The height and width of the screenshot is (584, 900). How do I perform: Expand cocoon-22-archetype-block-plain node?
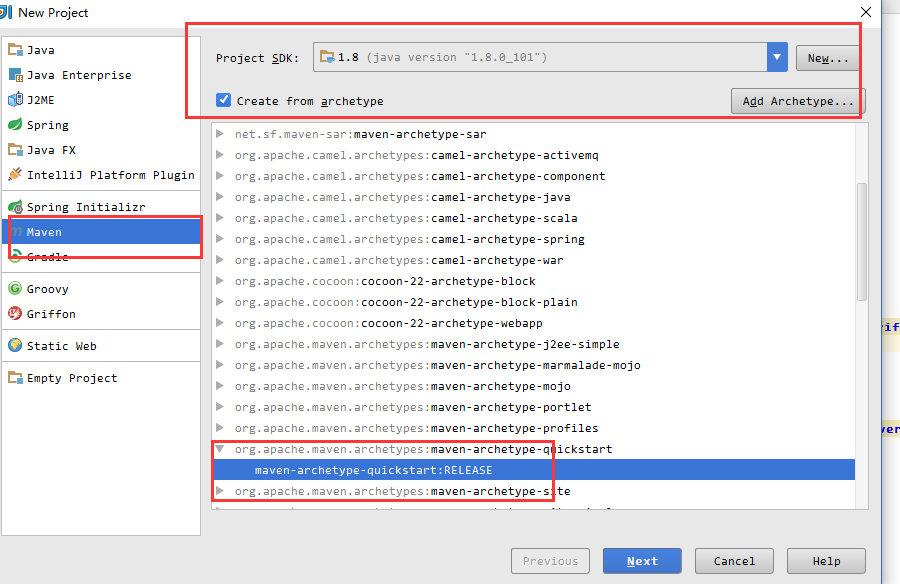click(220, 302)
